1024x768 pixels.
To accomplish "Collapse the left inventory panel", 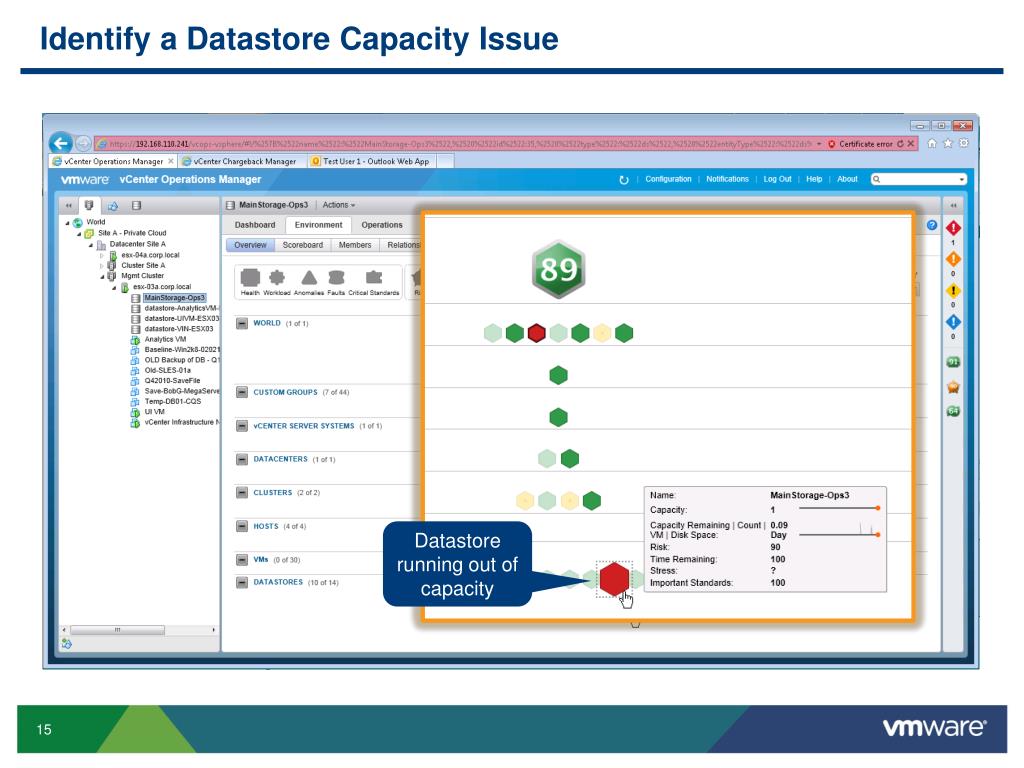I will (68, 206).
